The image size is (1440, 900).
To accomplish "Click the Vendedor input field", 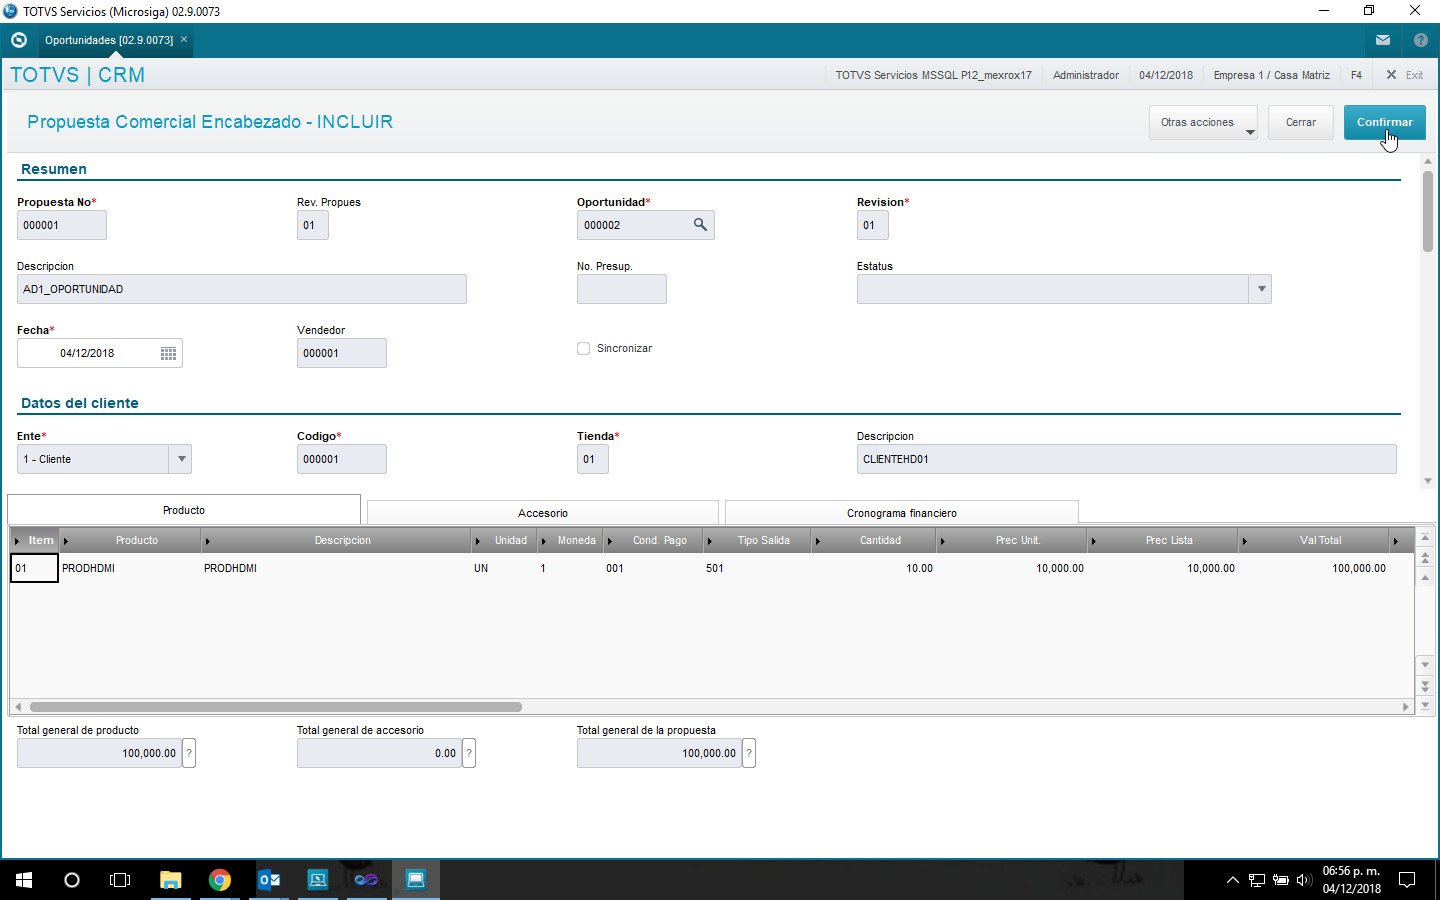I will [x=342, y=353].
